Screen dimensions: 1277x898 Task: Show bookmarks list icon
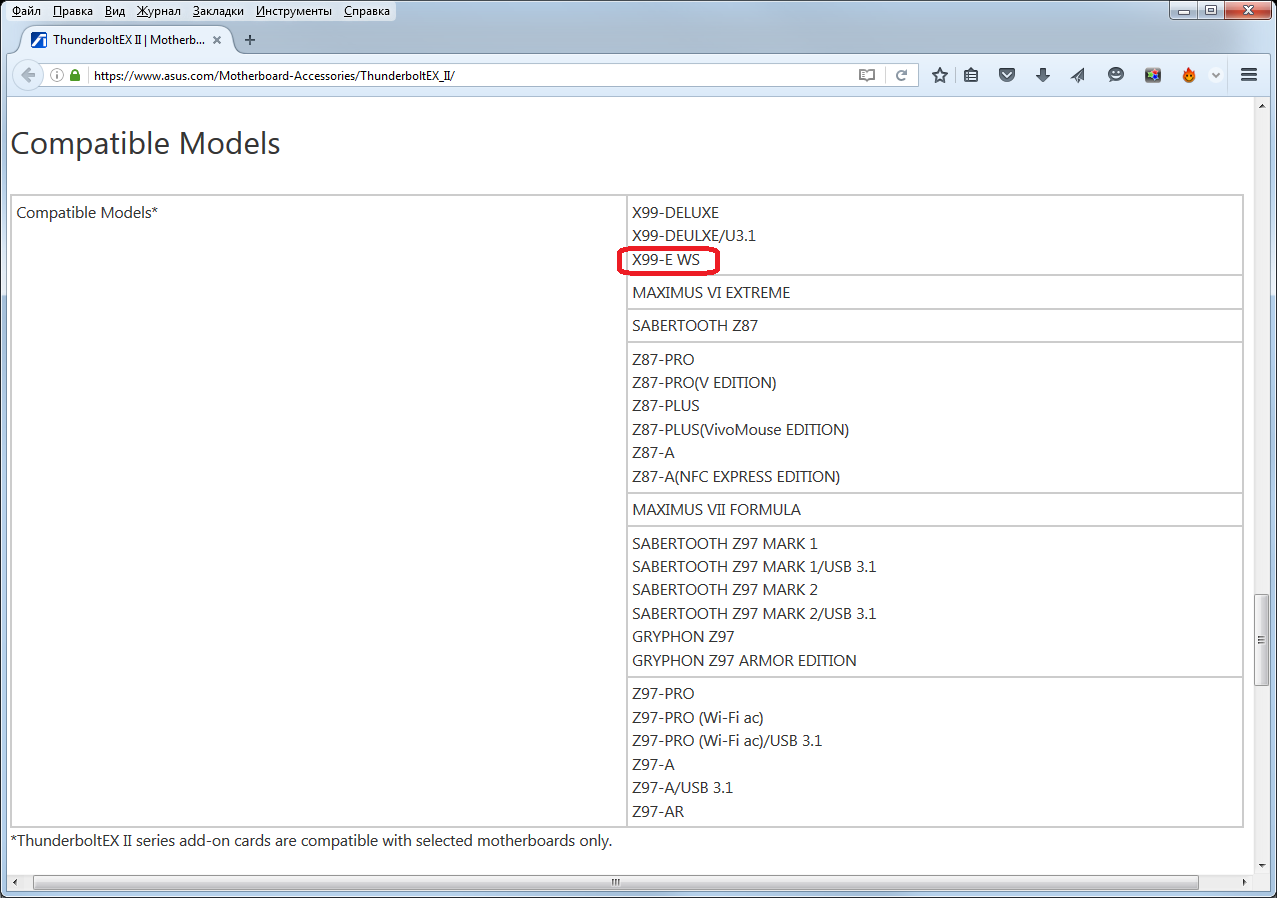tap(971, 75)
